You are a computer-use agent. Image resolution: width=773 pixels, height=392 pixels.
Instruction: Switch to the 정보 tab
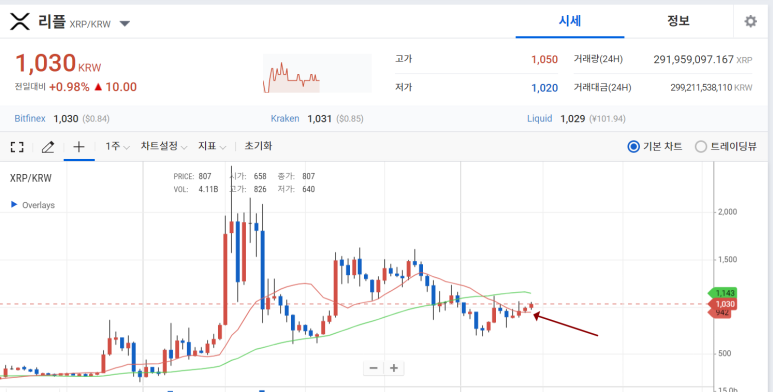coord(678,21)
